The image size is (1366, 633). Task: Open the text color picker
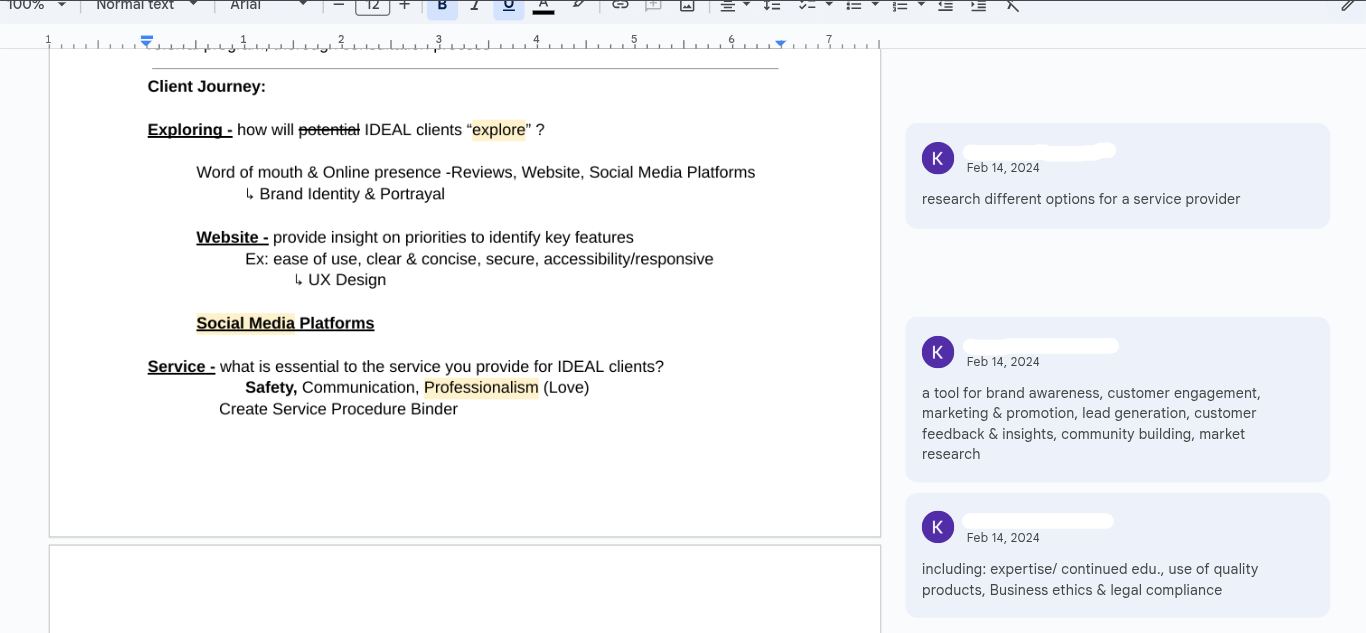543,6
